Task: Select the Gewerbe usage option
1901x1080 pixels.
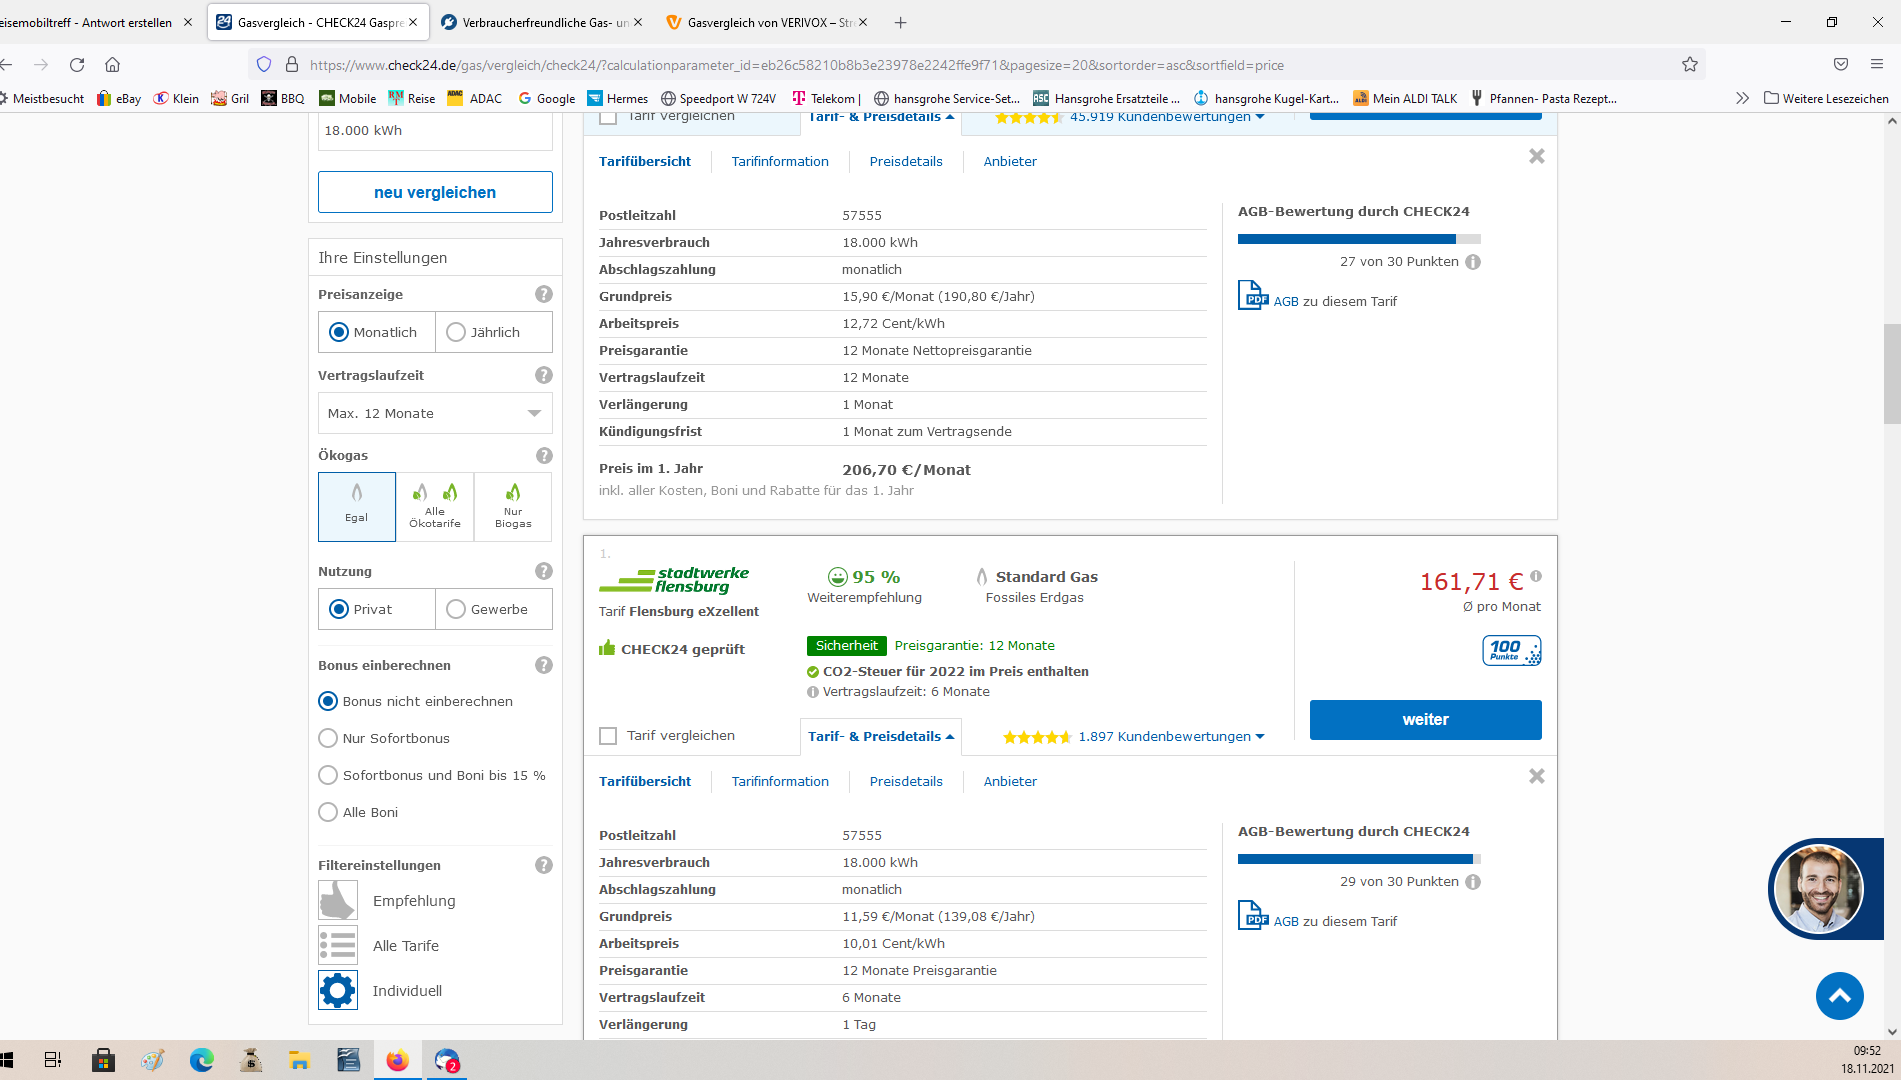Action: point(494,609)
